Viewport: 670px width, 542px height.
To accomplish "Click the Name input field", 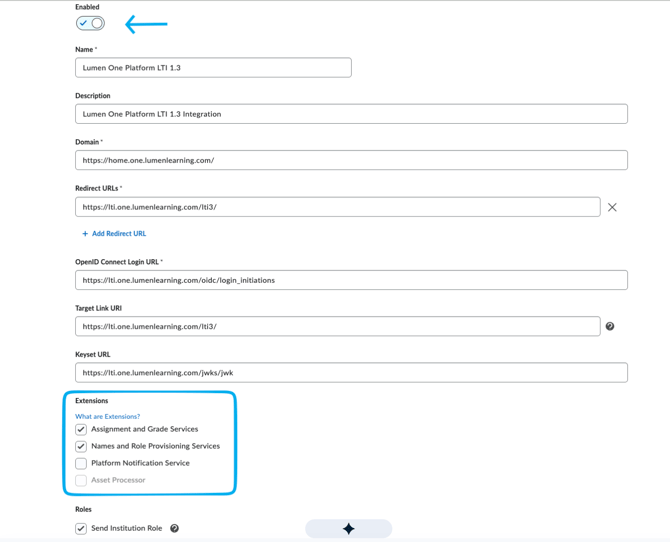I will click(213, 68).
